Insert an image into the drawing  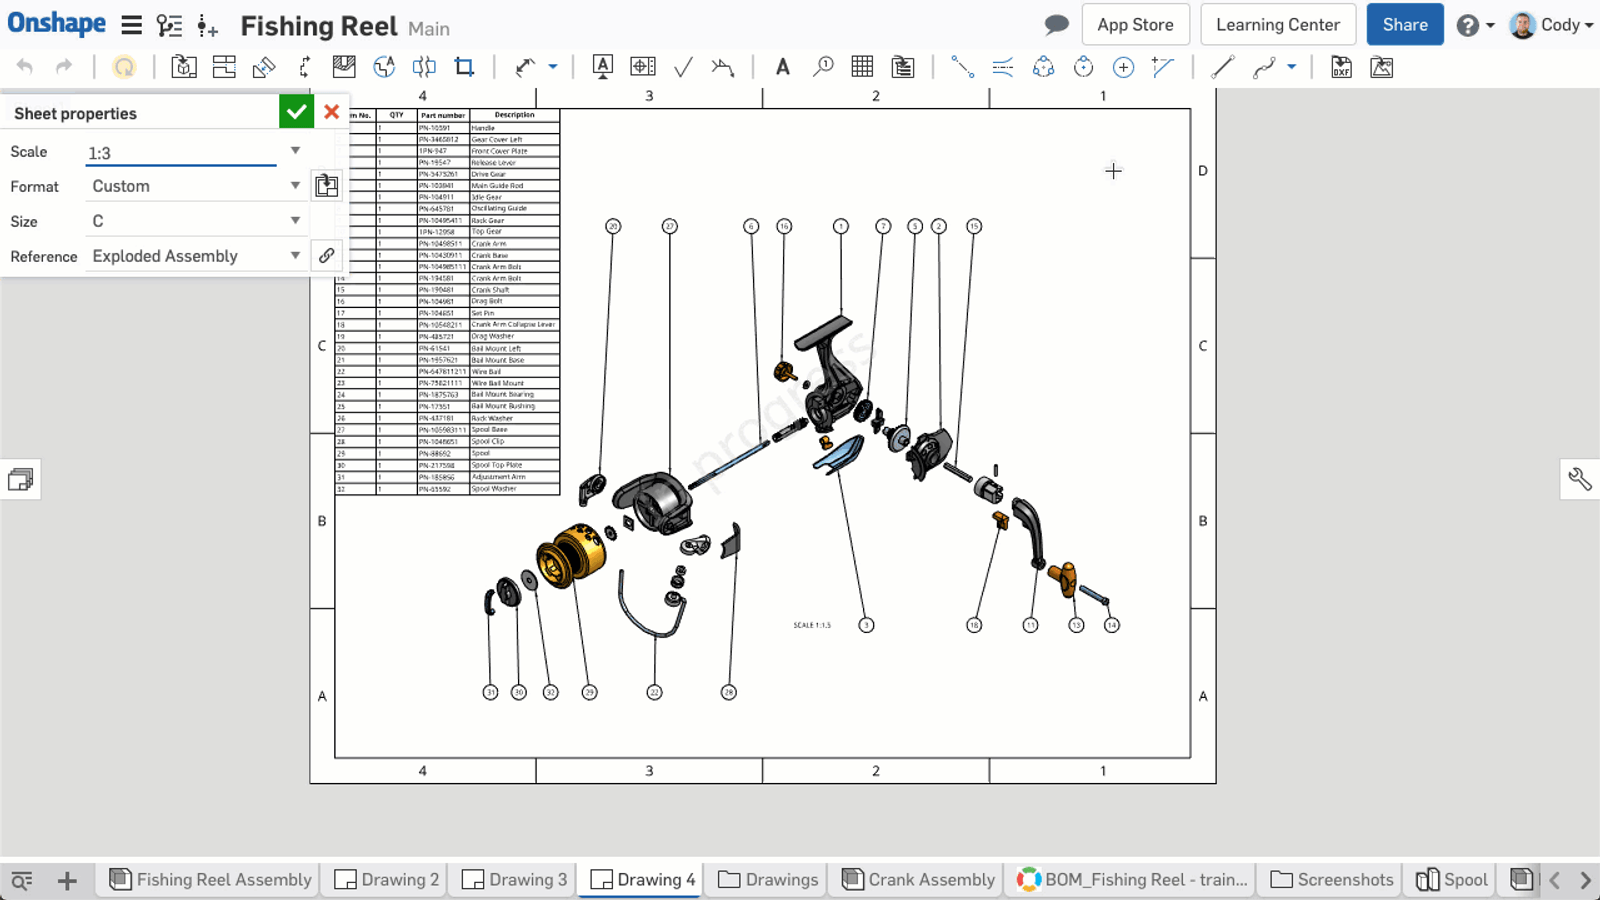[x=1381, y=67]
